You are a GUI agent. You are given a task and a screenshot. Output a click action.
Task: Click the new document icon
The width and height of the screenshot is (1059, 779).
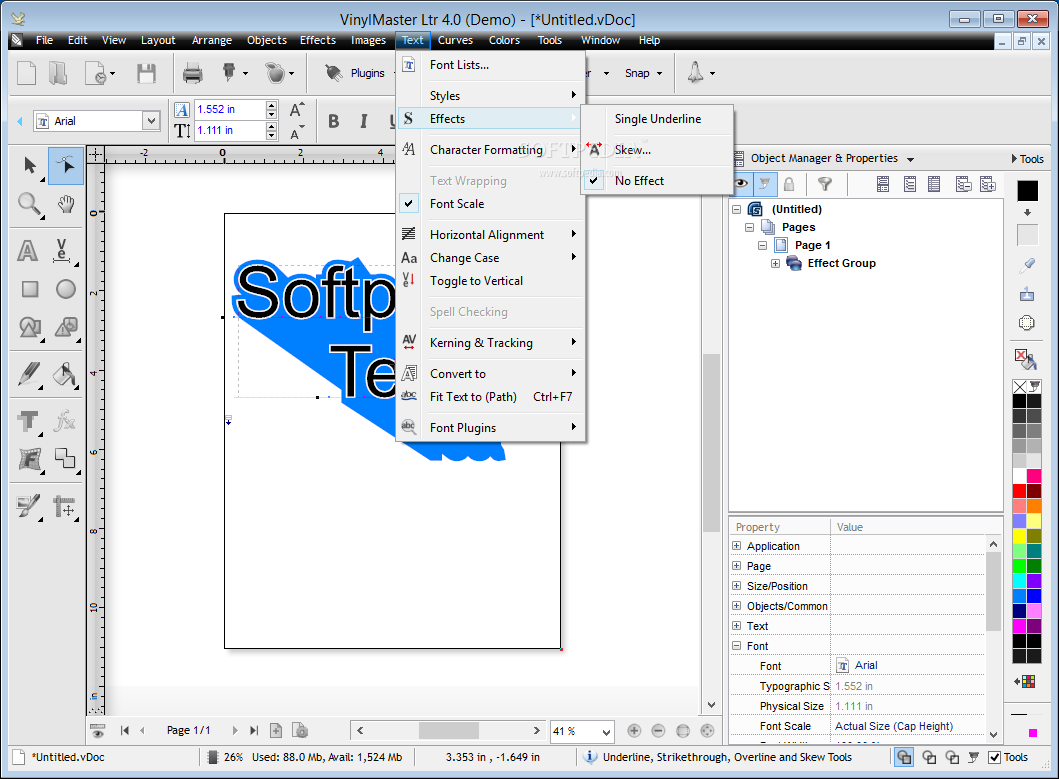(x=26, y=73)
